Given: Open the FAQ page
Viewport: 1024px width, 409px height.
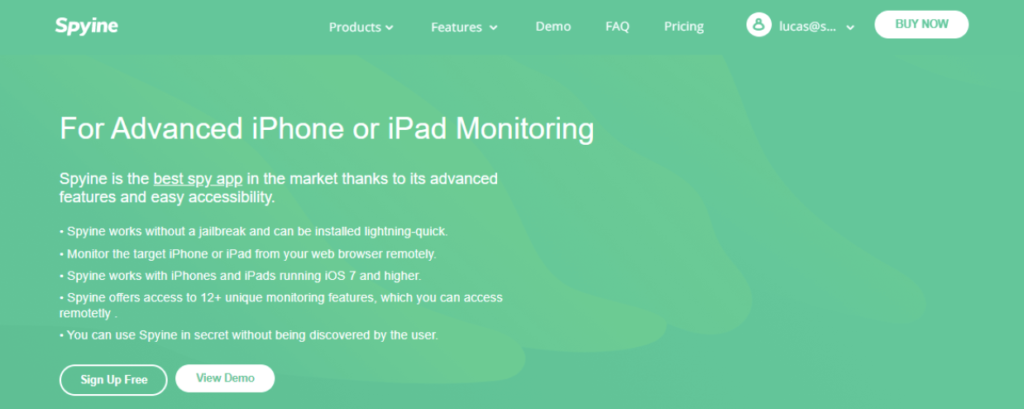Looking at the screenshot, I should tap(617, 27).
